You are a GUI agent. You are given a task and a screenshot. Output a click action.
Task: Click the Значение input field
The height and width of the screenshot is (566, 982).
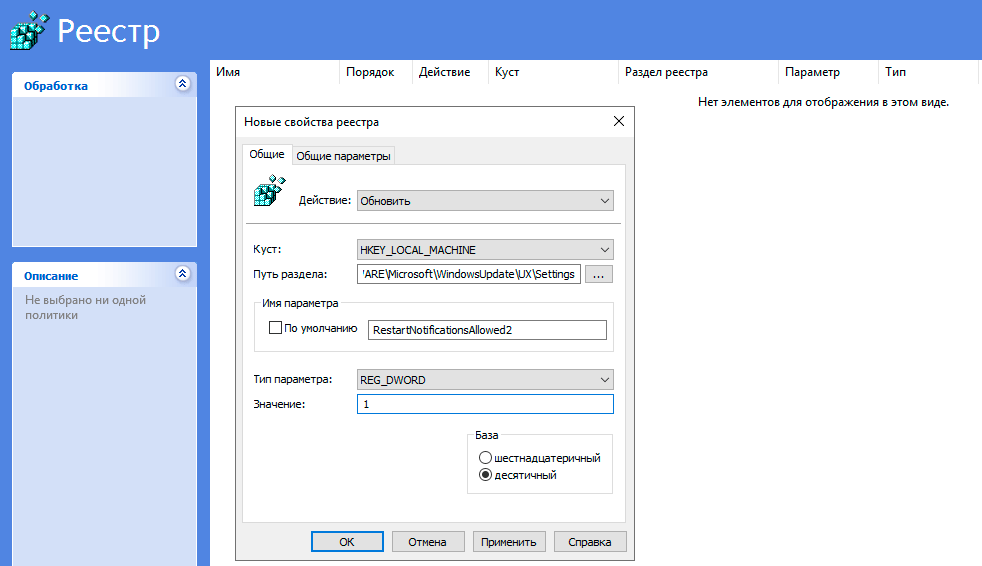pos(485,404)
